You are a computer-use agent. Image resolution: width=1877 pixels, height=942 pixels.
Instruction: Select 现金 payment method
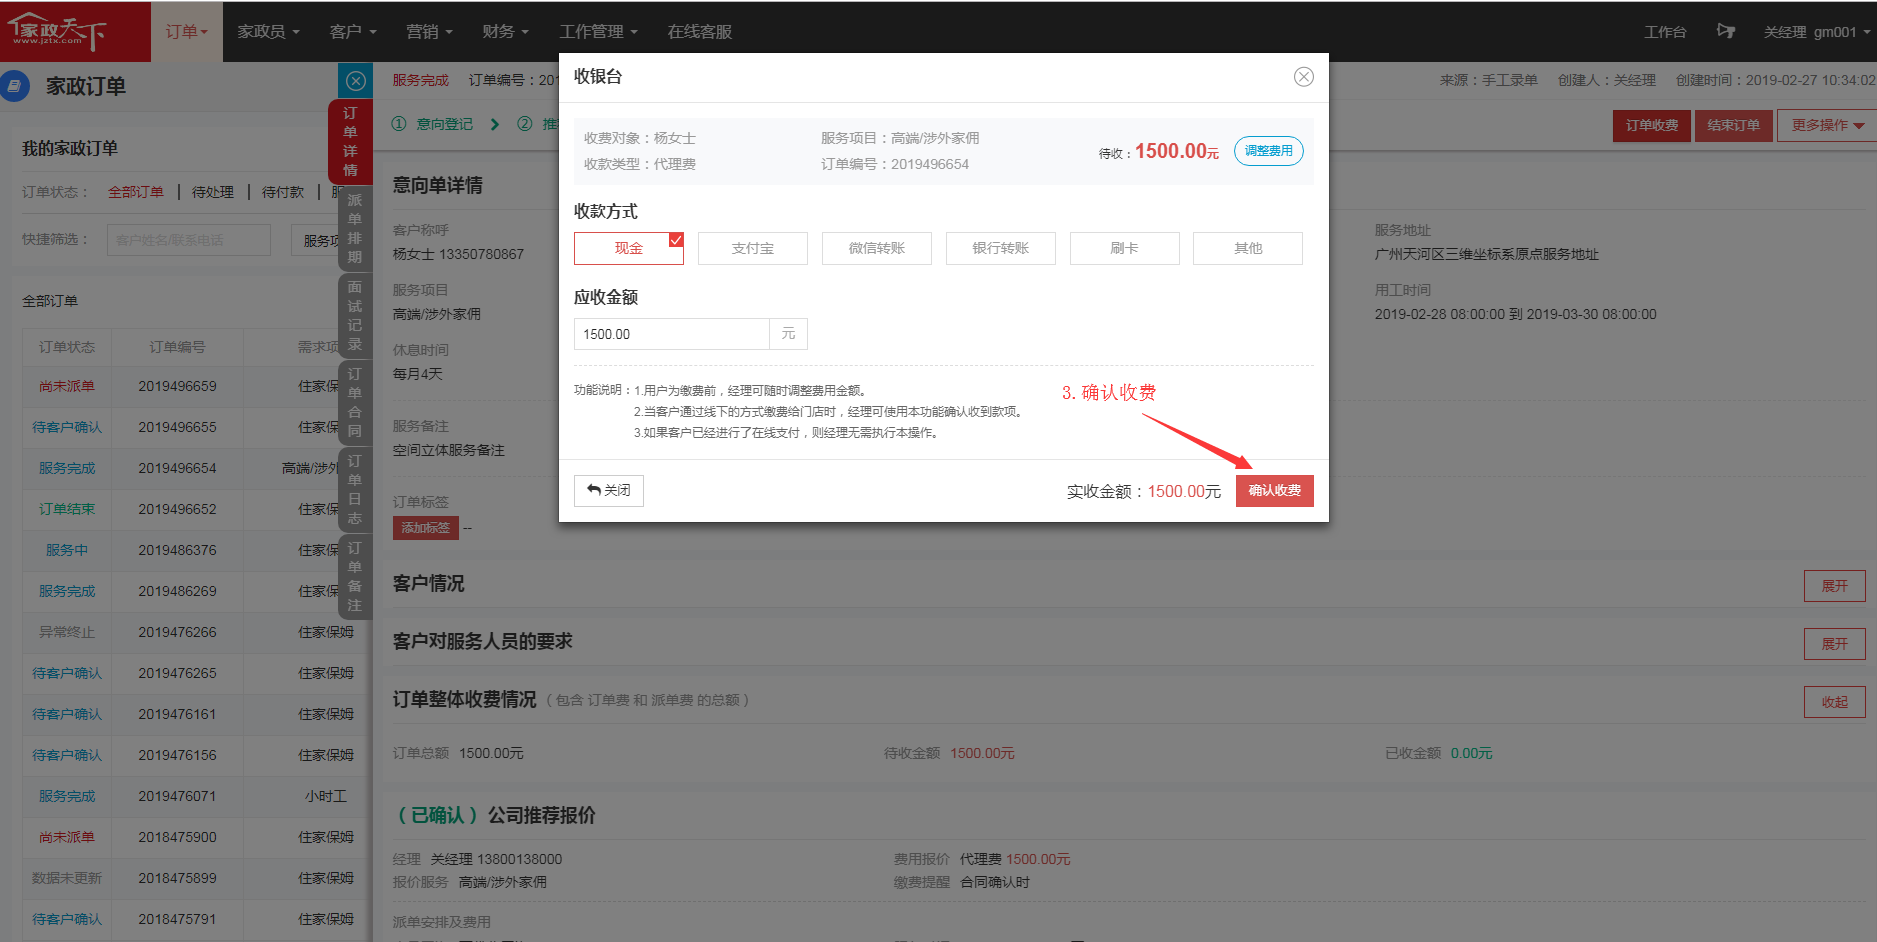tap(628, 248)
